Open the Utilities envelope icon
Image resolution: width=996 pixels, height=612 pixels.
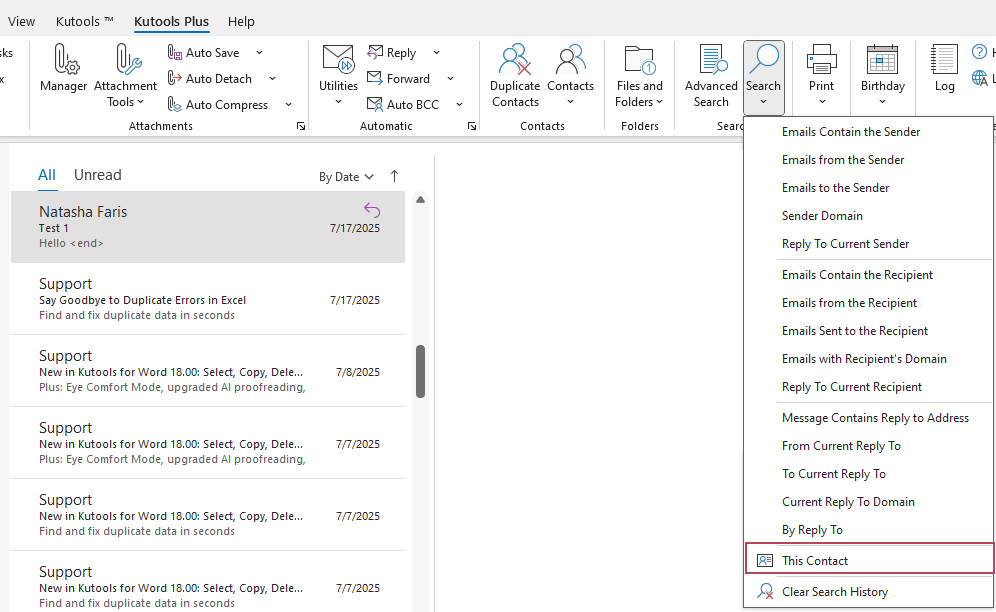[x=338, y=60]
